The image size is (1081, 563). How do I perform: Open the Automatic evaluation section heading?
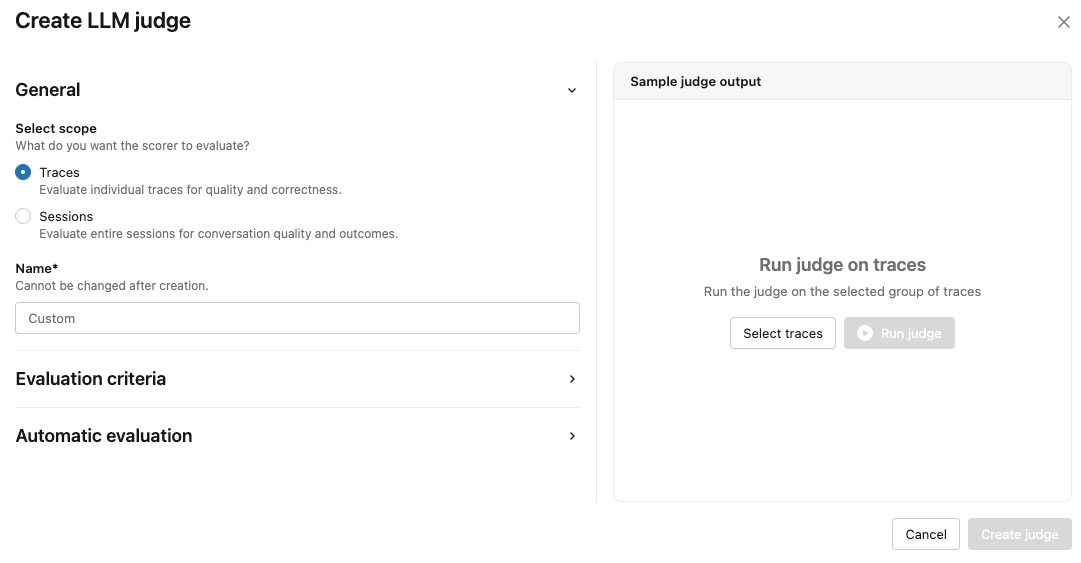104,436
